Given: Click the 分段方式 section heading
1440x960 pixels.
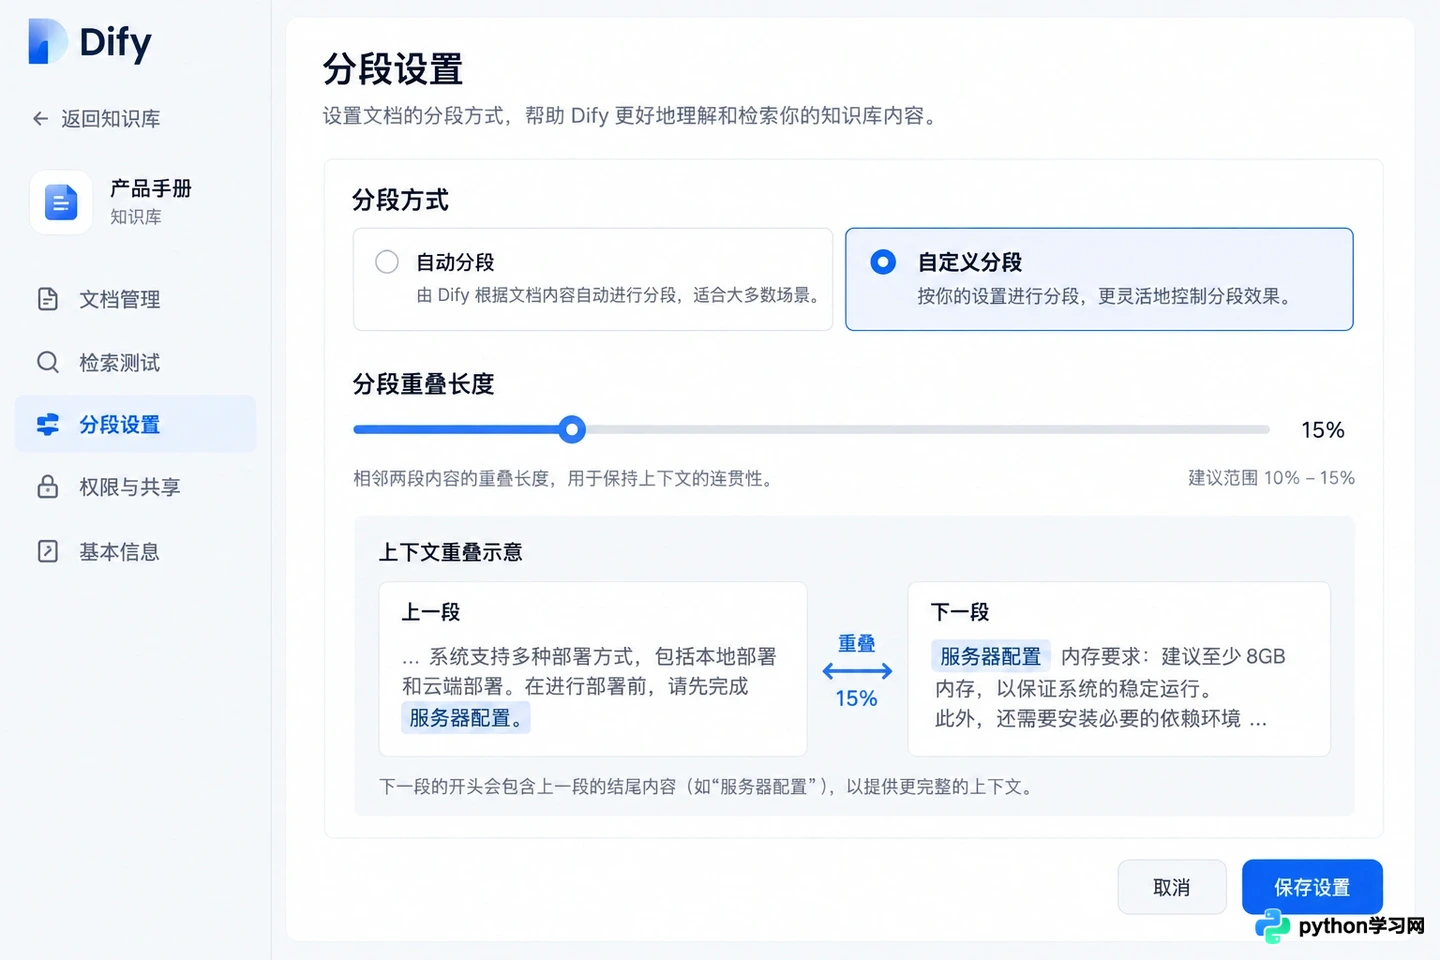Looking at the screenshot, I should coord(400,200).
